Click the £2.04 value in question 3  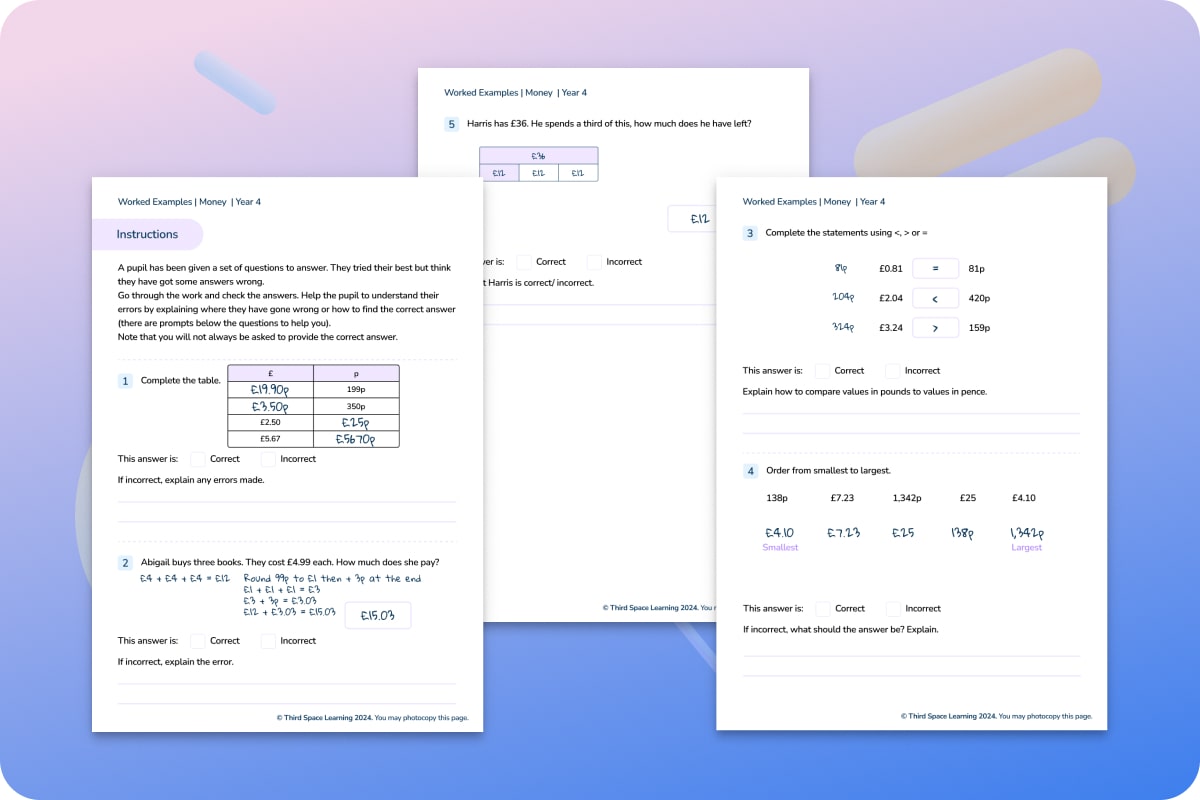point(891,298)
